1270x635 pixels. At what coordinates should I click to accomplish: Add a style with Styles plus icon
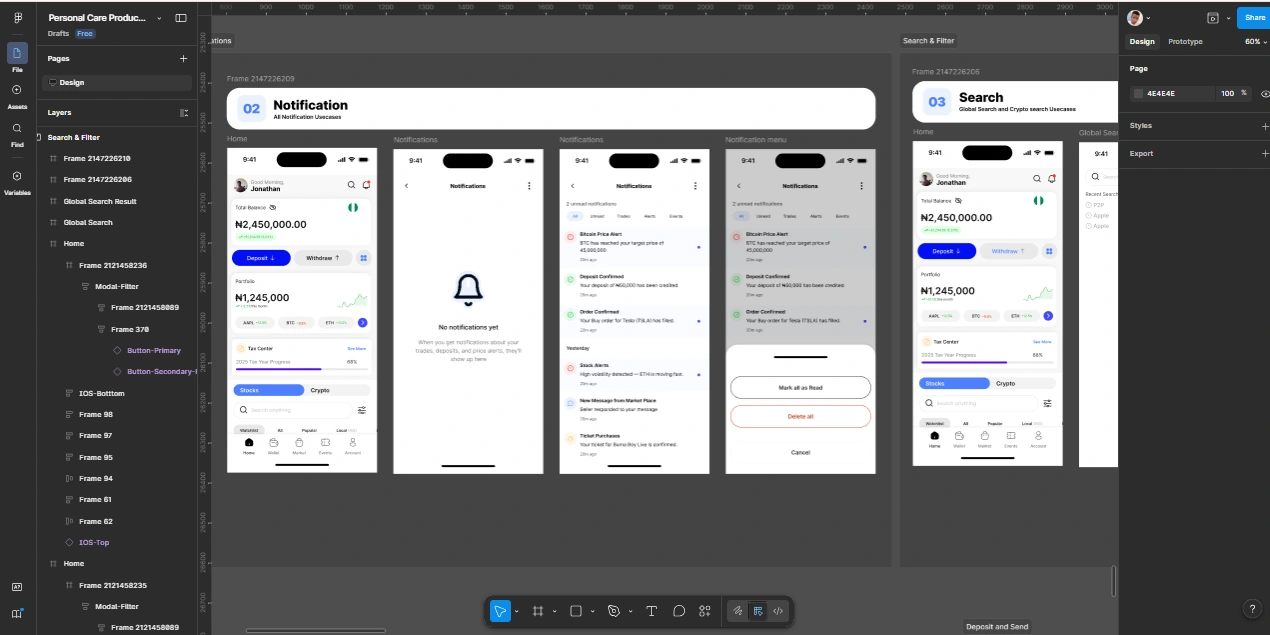[1264, 126]
